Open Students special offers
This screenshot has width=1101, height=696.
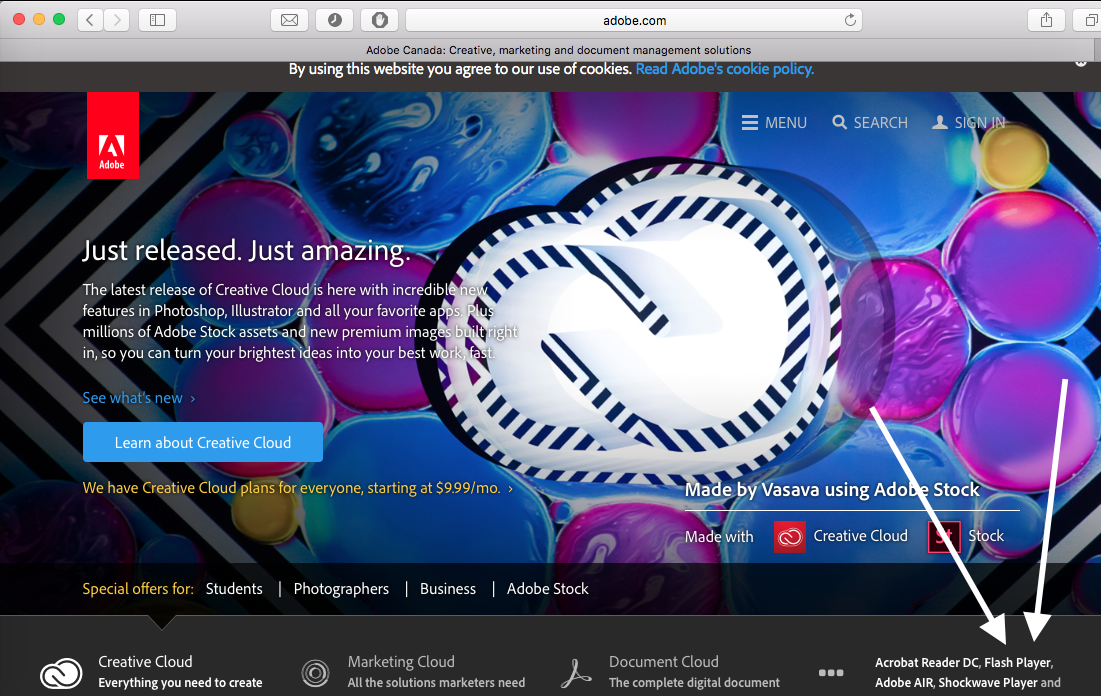(234, 589)
